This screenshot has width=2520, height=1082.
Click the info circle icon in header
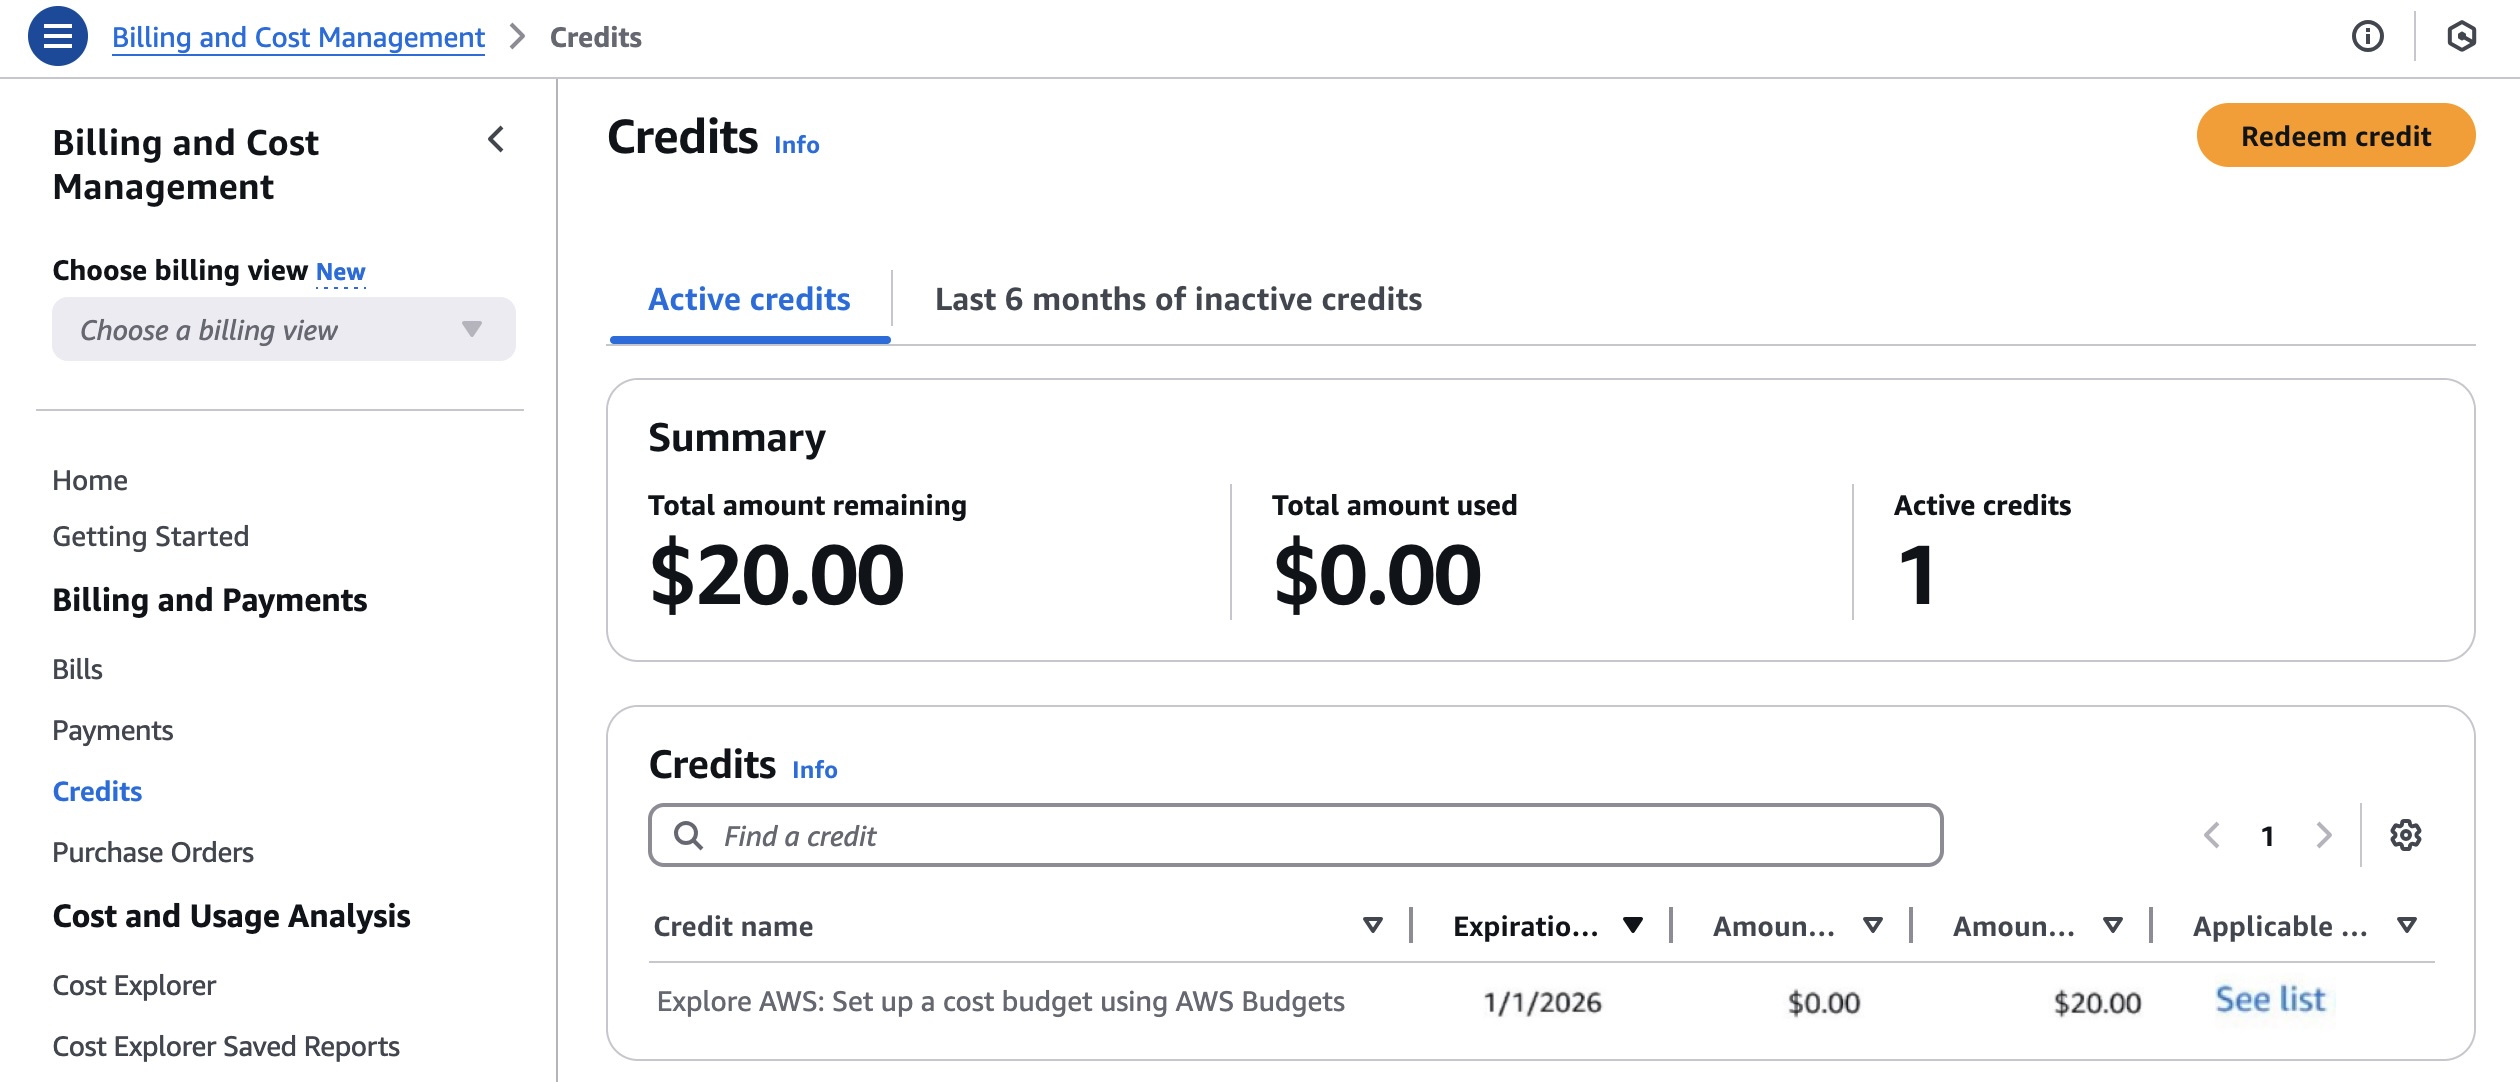click(x=2367, y=37)
